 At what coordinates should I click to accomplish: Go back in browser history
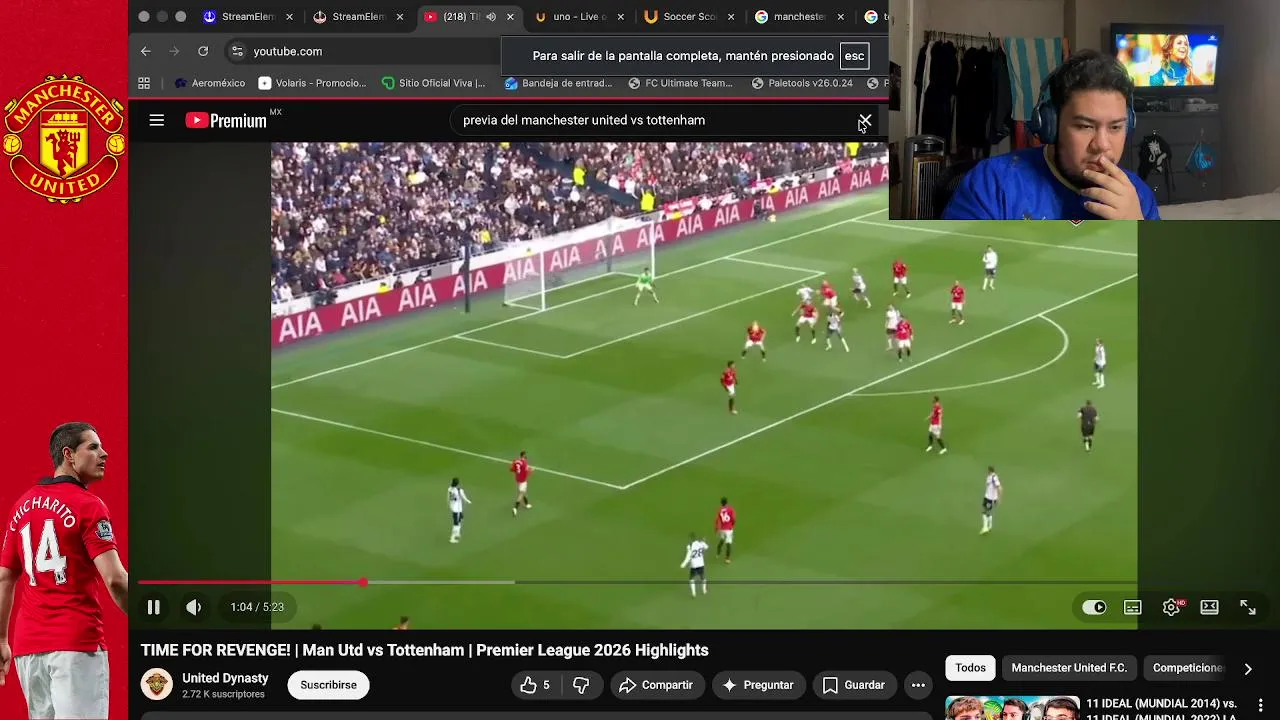[146, 51]
